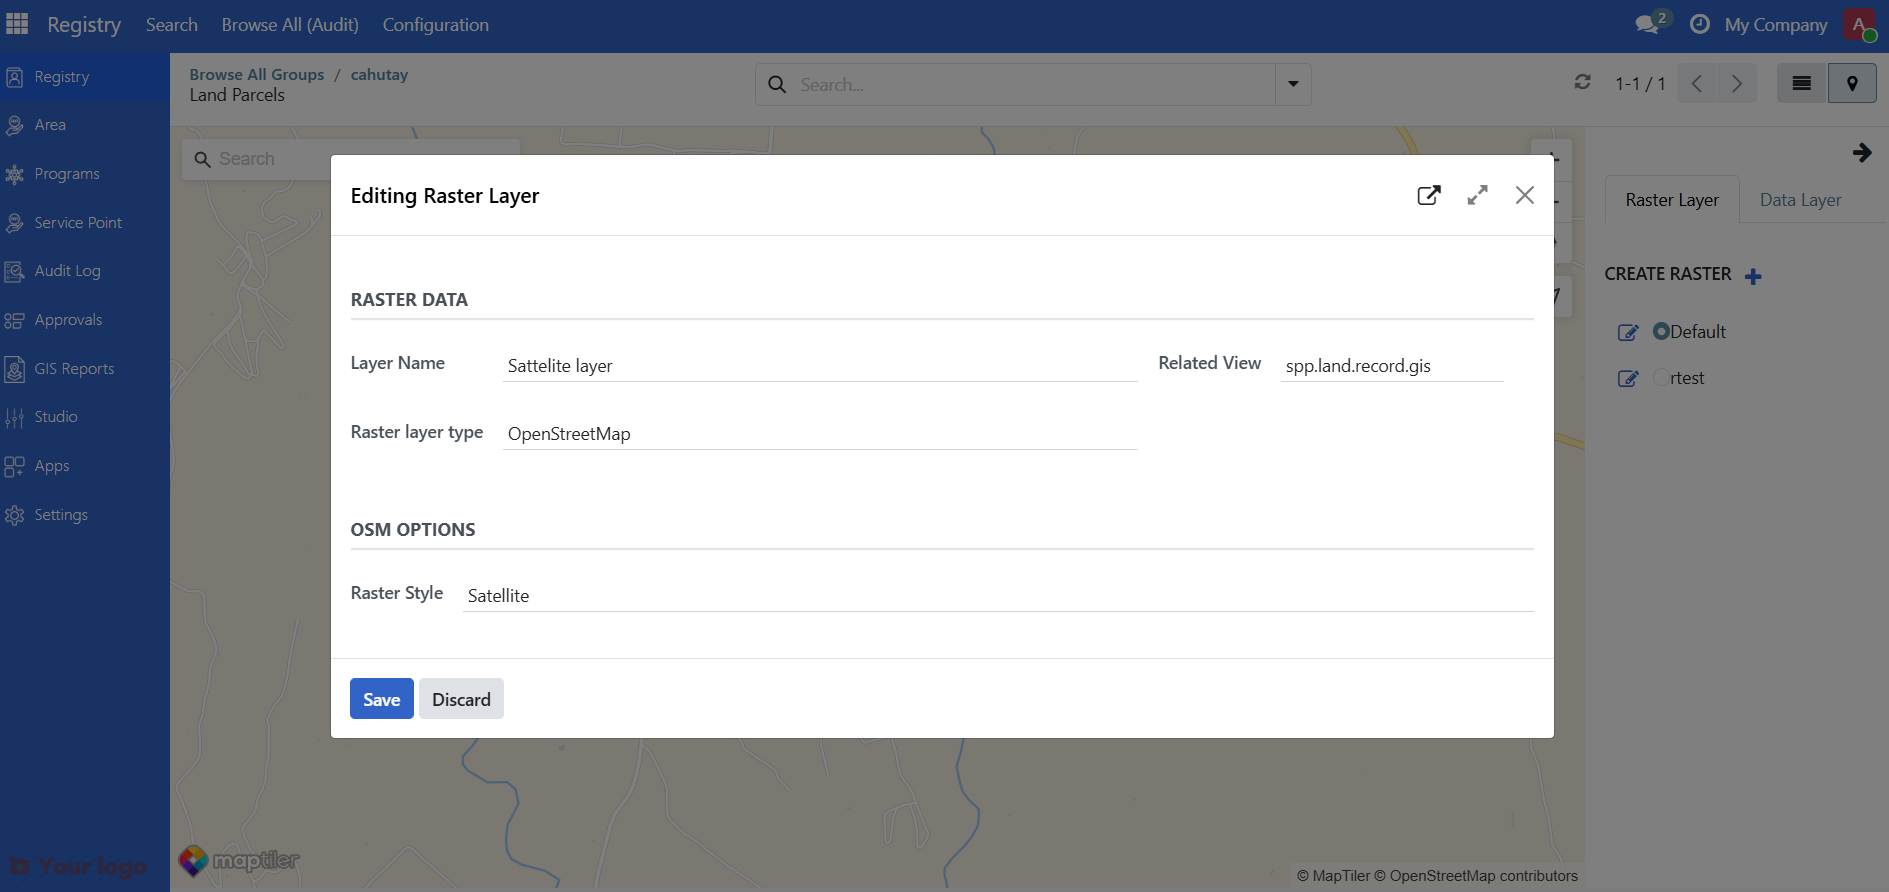Discard the raster layer changes

point(461,699)
